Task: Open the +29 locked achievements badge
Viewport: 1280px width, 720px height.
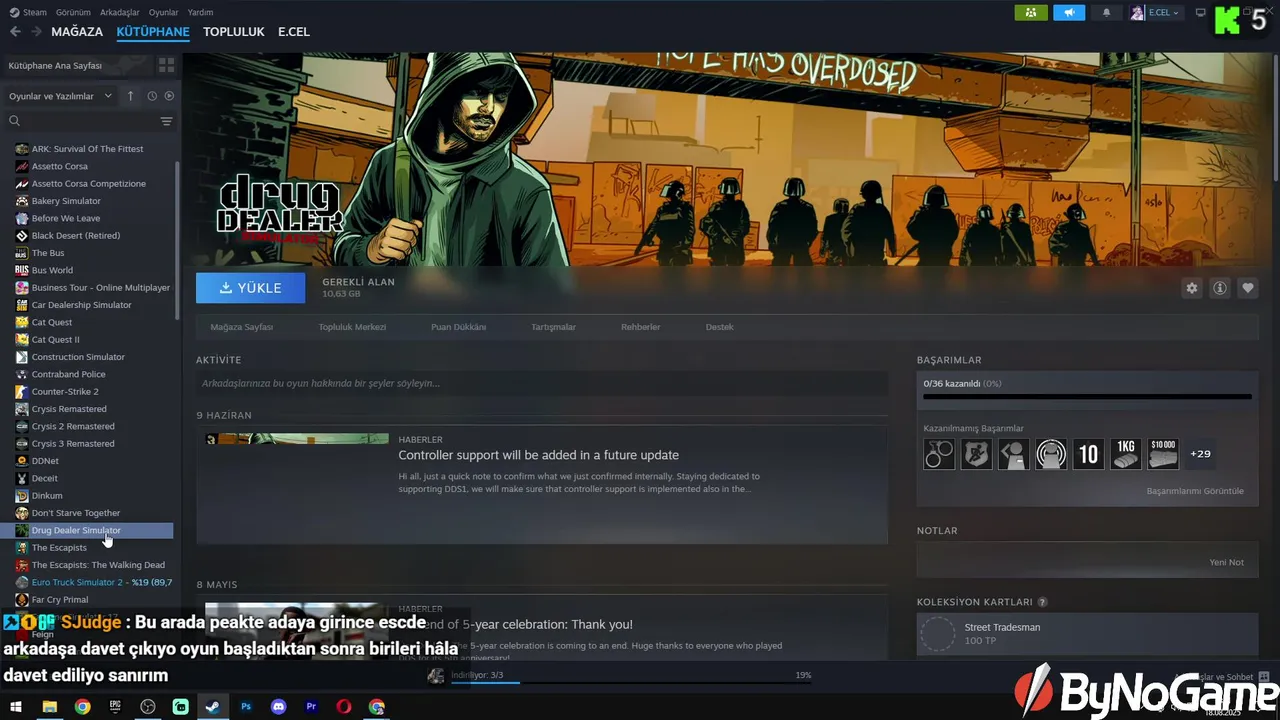Action: 1200,454
